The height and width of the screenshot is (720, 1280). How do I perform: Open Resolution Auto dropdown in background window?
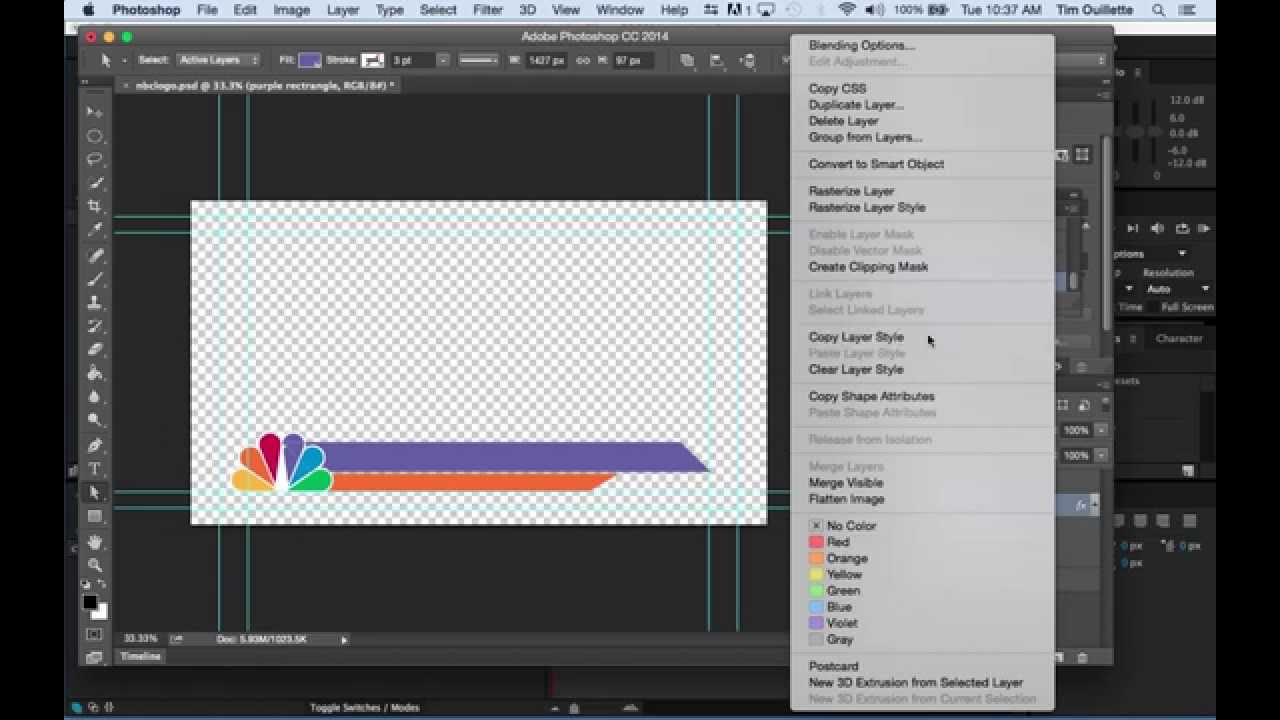point(1178,289)
